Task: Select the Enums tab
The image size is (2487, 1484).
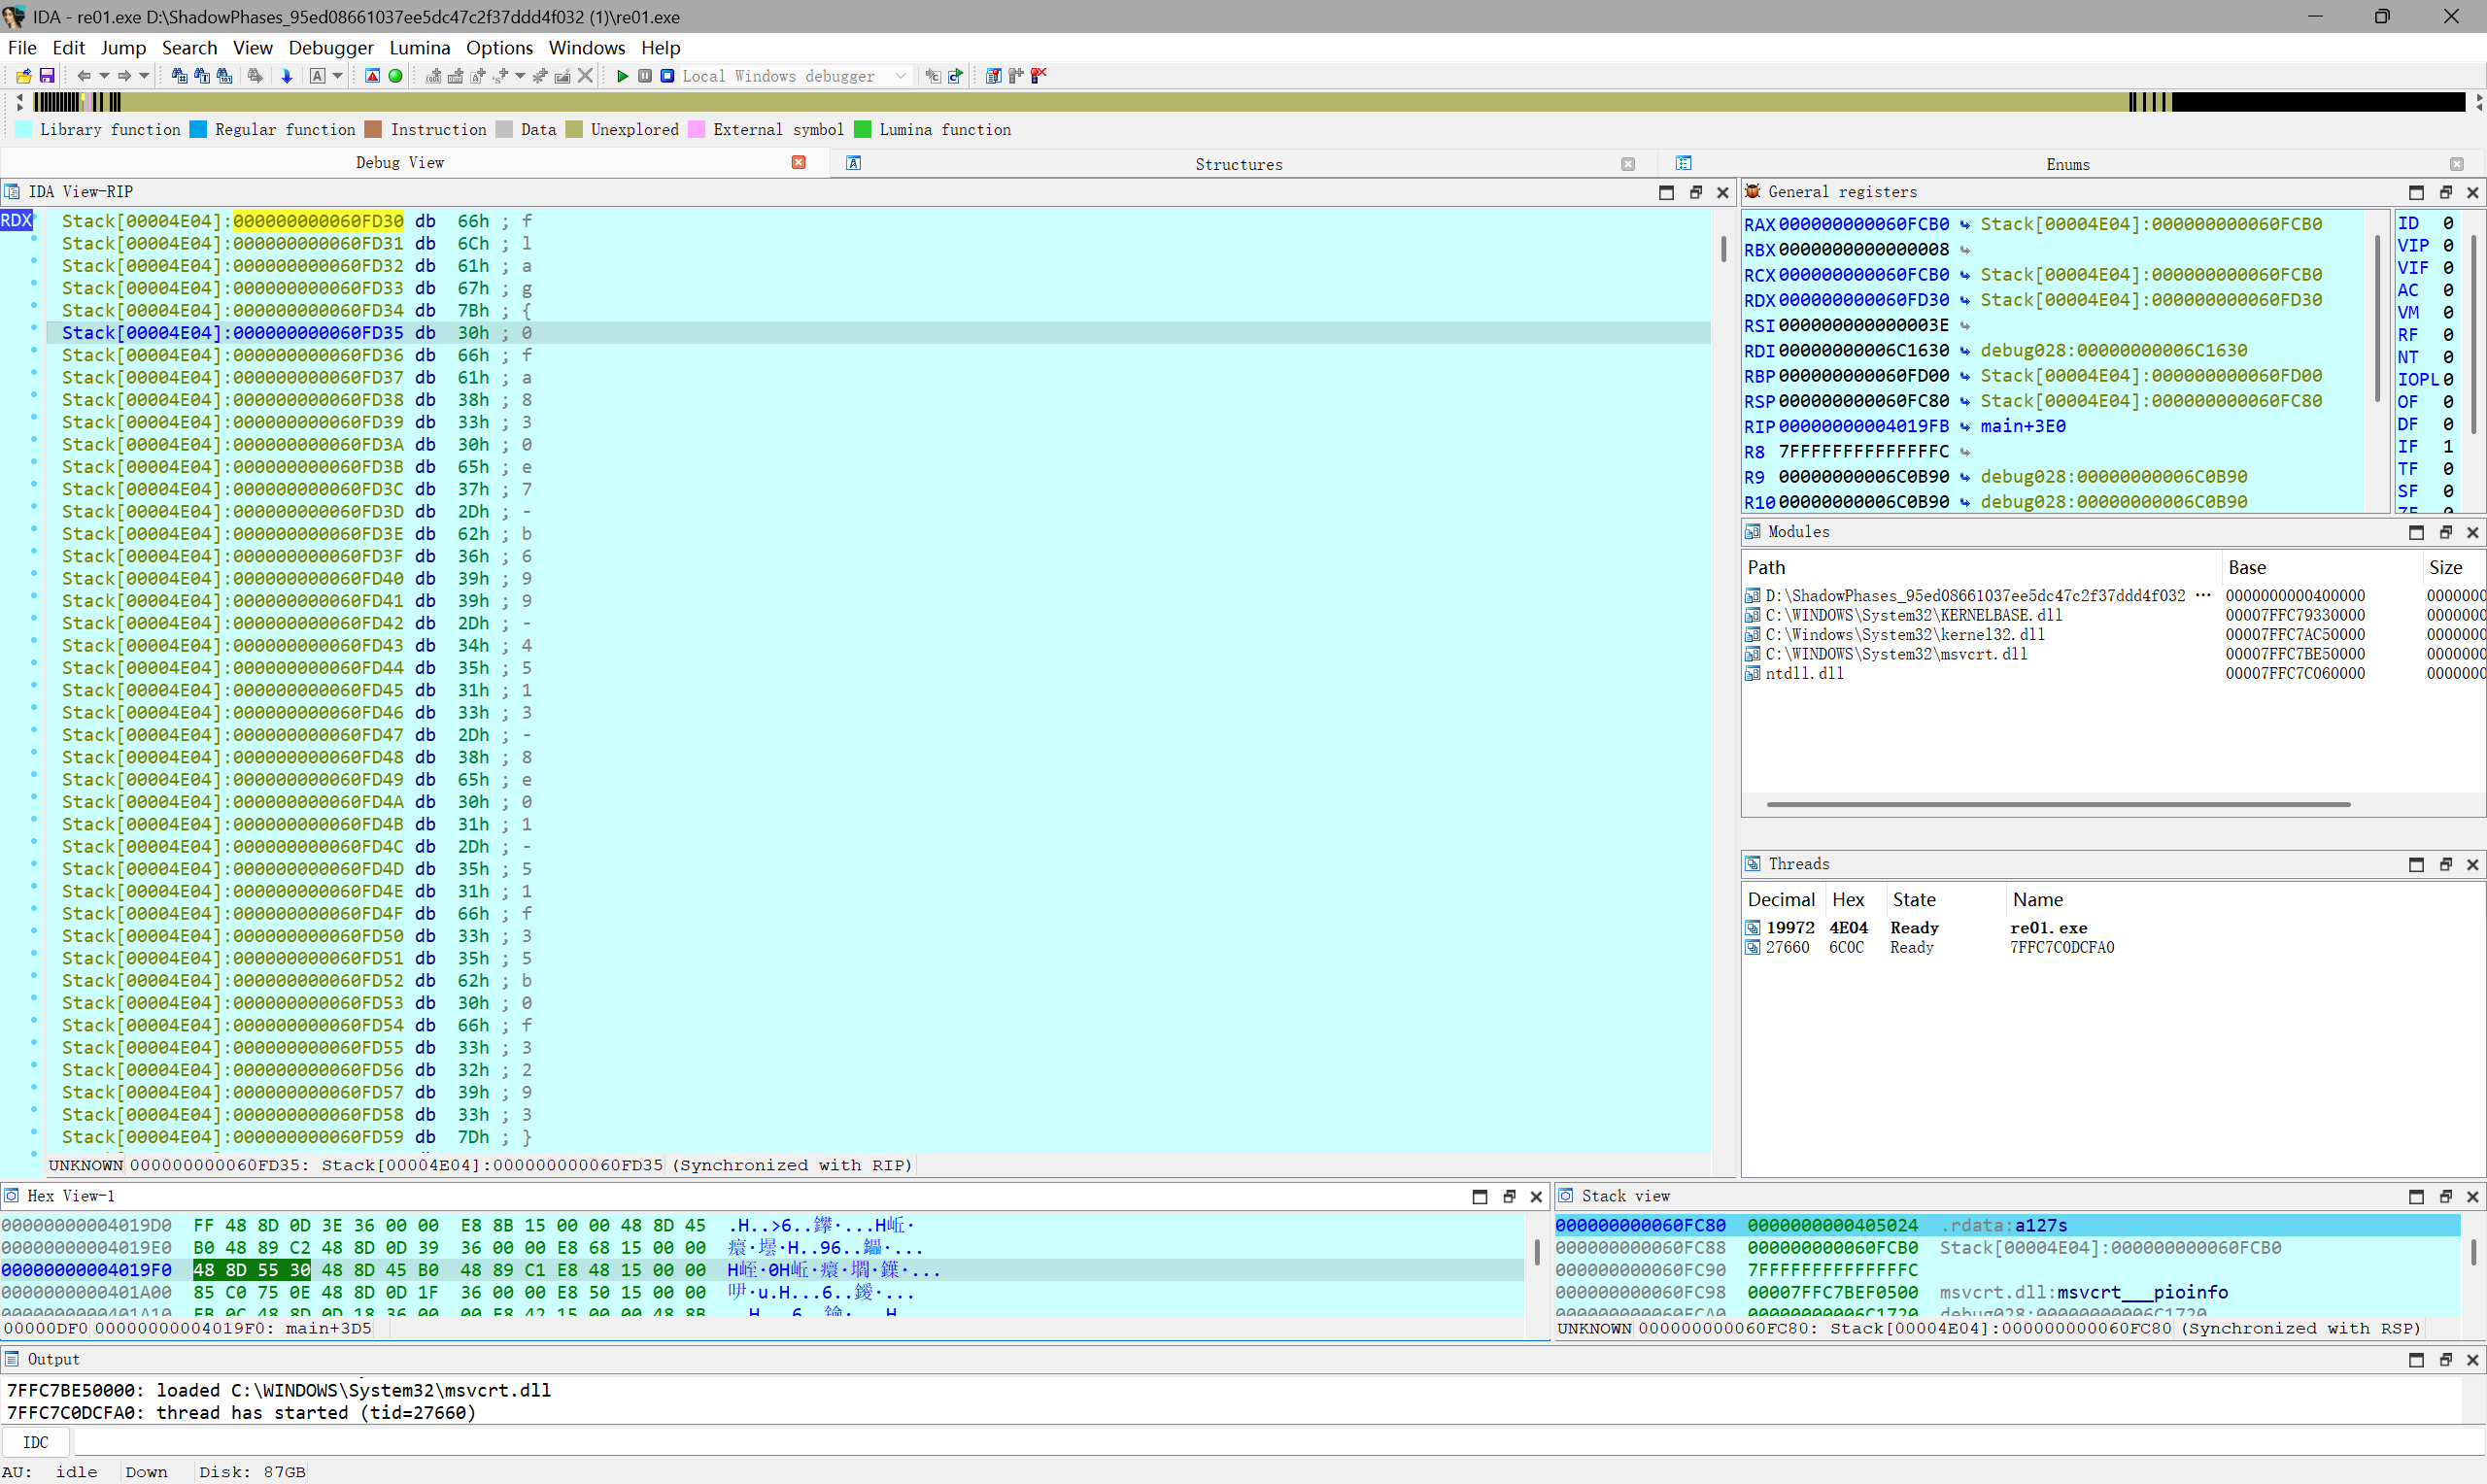Action: (x=2067, y=164)
